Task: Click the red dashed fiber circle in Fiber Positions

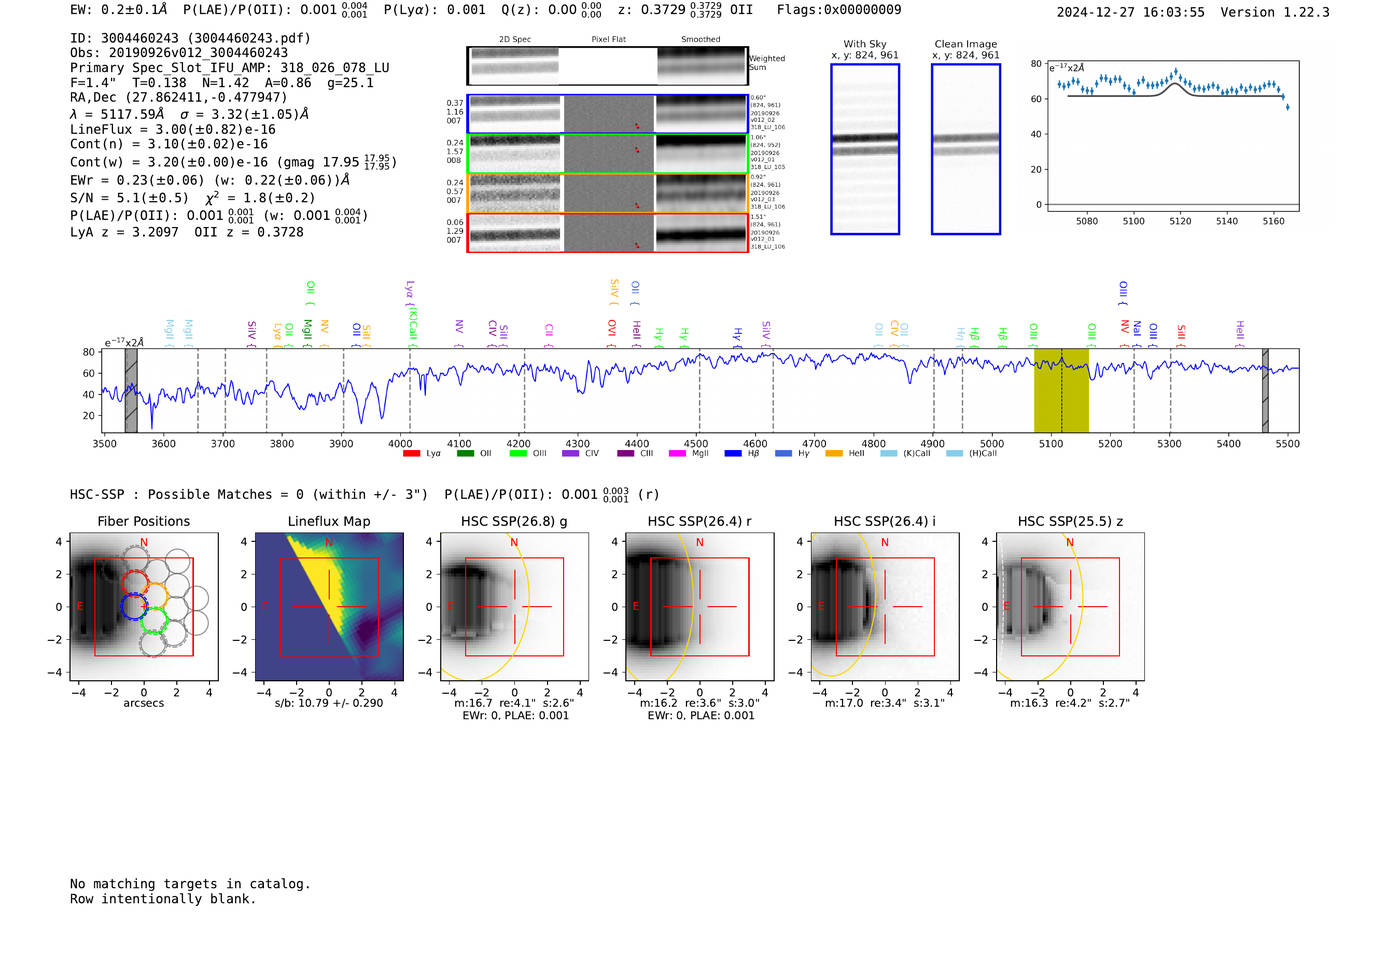Action: (x=135, y=583)
